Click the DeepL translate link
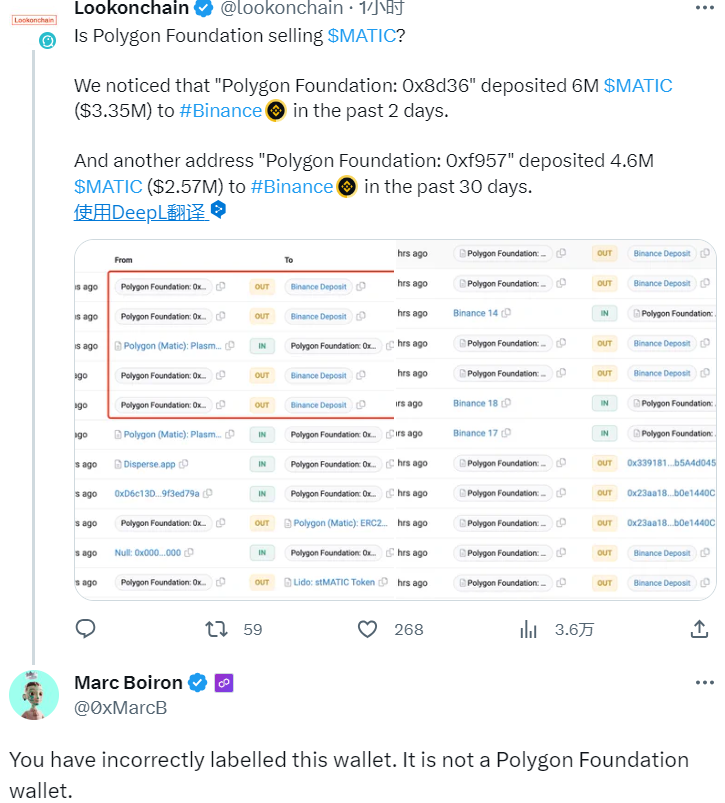 point(140,212)
